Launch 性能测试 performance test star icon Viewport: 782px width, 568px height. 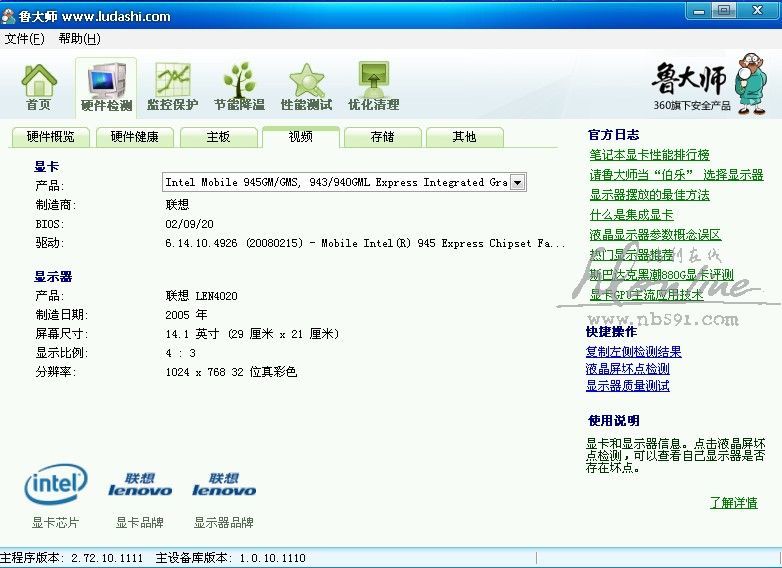[x=306, y=86]
